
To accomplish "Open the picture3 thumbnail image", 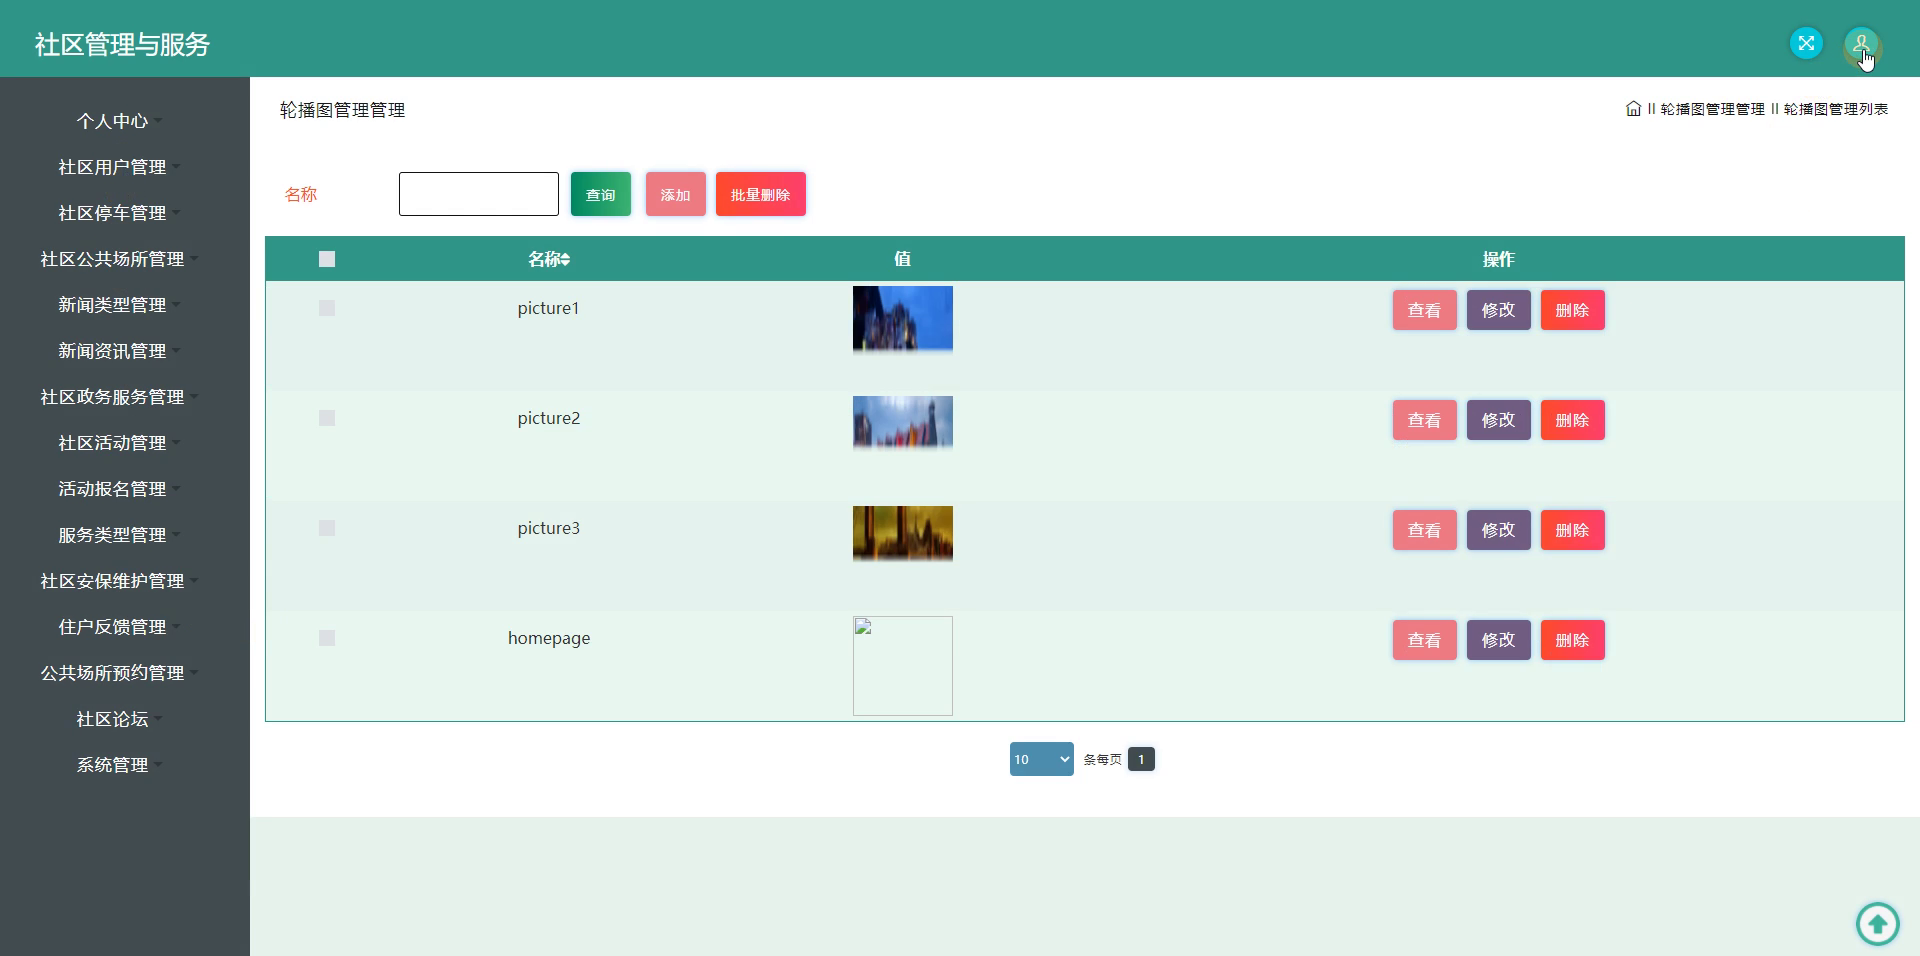I will click(x=903, y=534).
